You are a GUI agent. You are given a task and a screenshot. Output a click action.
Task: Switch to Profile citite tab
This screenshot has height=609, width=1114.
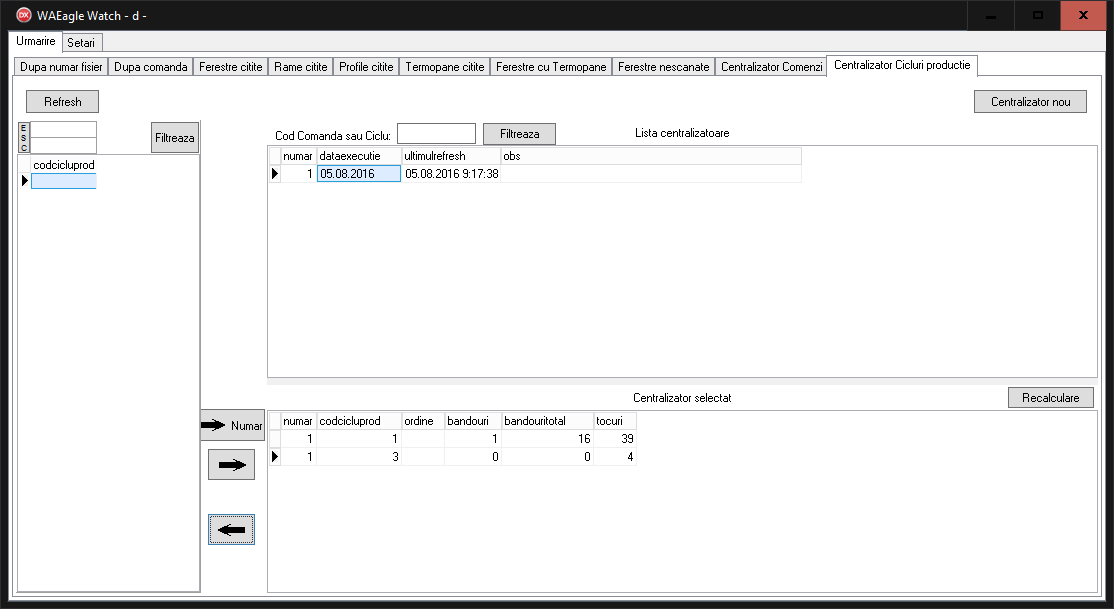[x=366, y=67]
